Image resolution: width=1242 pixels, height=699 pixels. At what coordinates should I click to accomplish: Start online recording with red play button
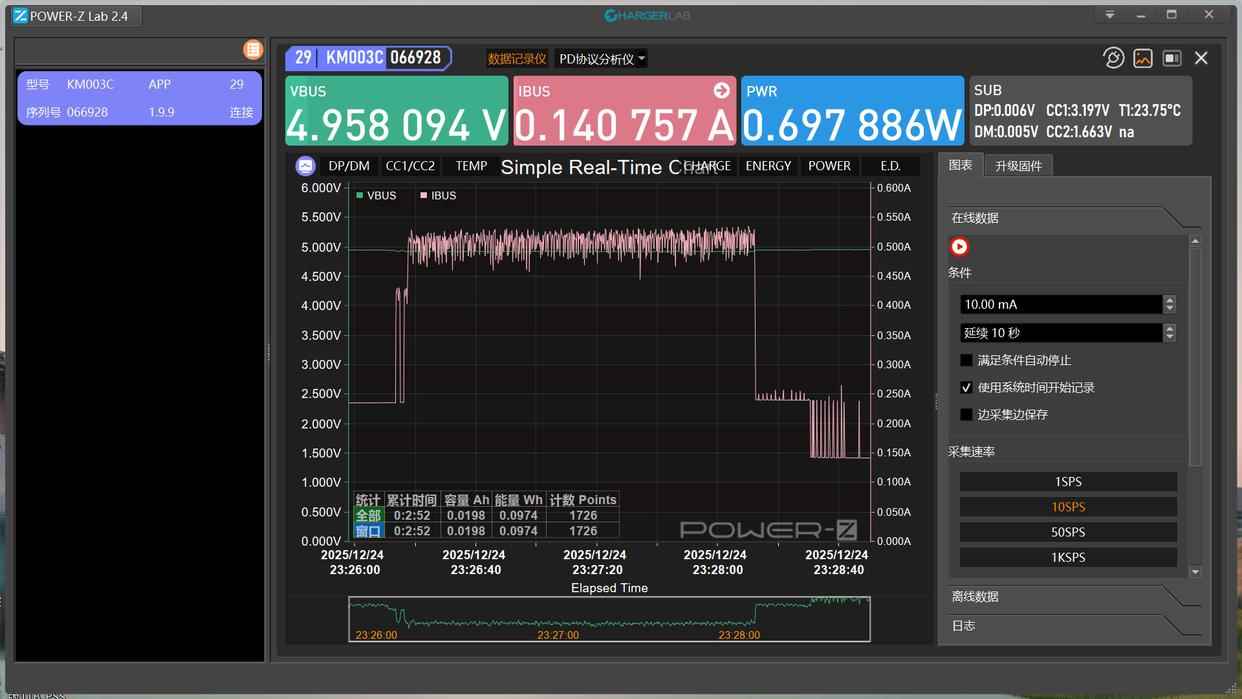click(959, 247)
